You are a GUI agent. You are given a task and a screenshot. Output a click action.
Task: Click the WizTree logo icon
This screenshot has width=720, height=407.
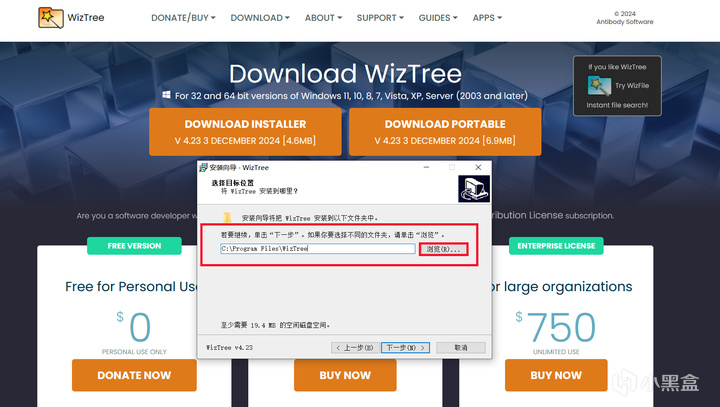coord(51,17)
